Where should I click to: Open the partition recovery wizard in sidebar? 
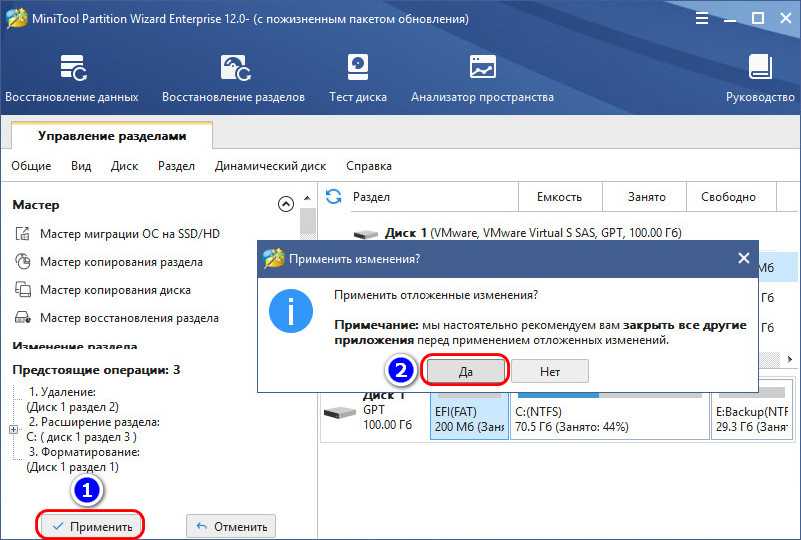pyautogui.click(x=129, y=318)
